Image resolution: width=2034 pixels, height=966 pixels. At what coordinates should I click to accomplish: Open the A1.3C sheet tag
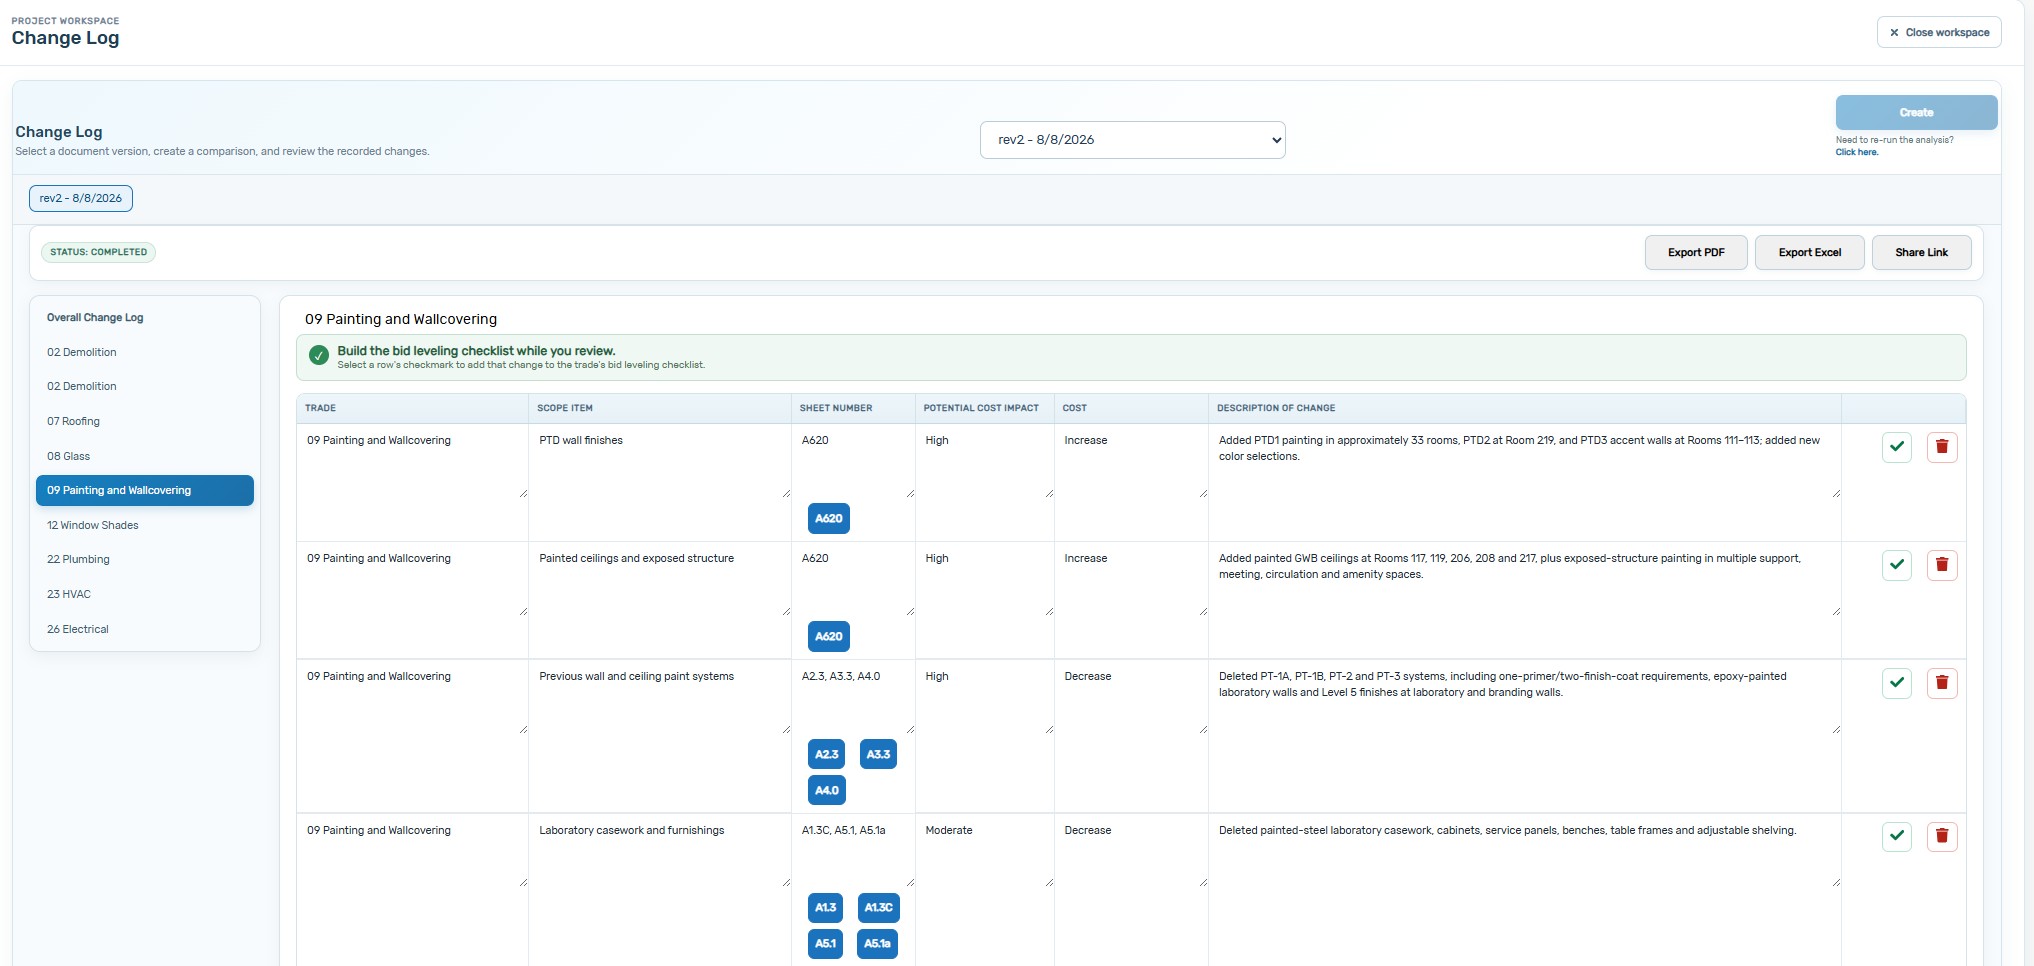879,908
